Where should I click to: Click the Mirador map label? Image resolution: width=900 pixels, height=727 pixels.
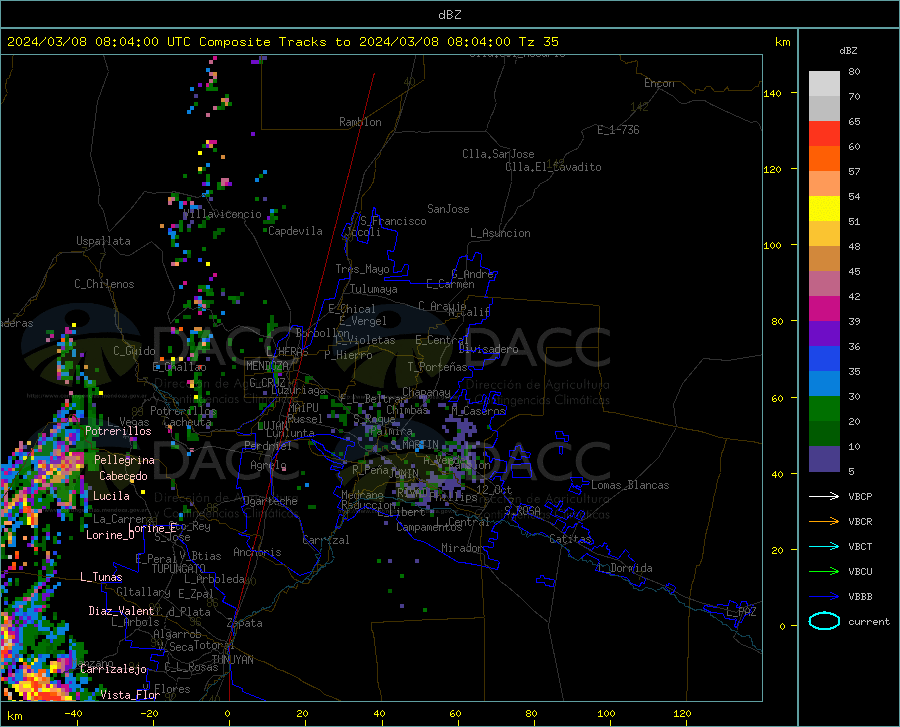pos(462,548)
